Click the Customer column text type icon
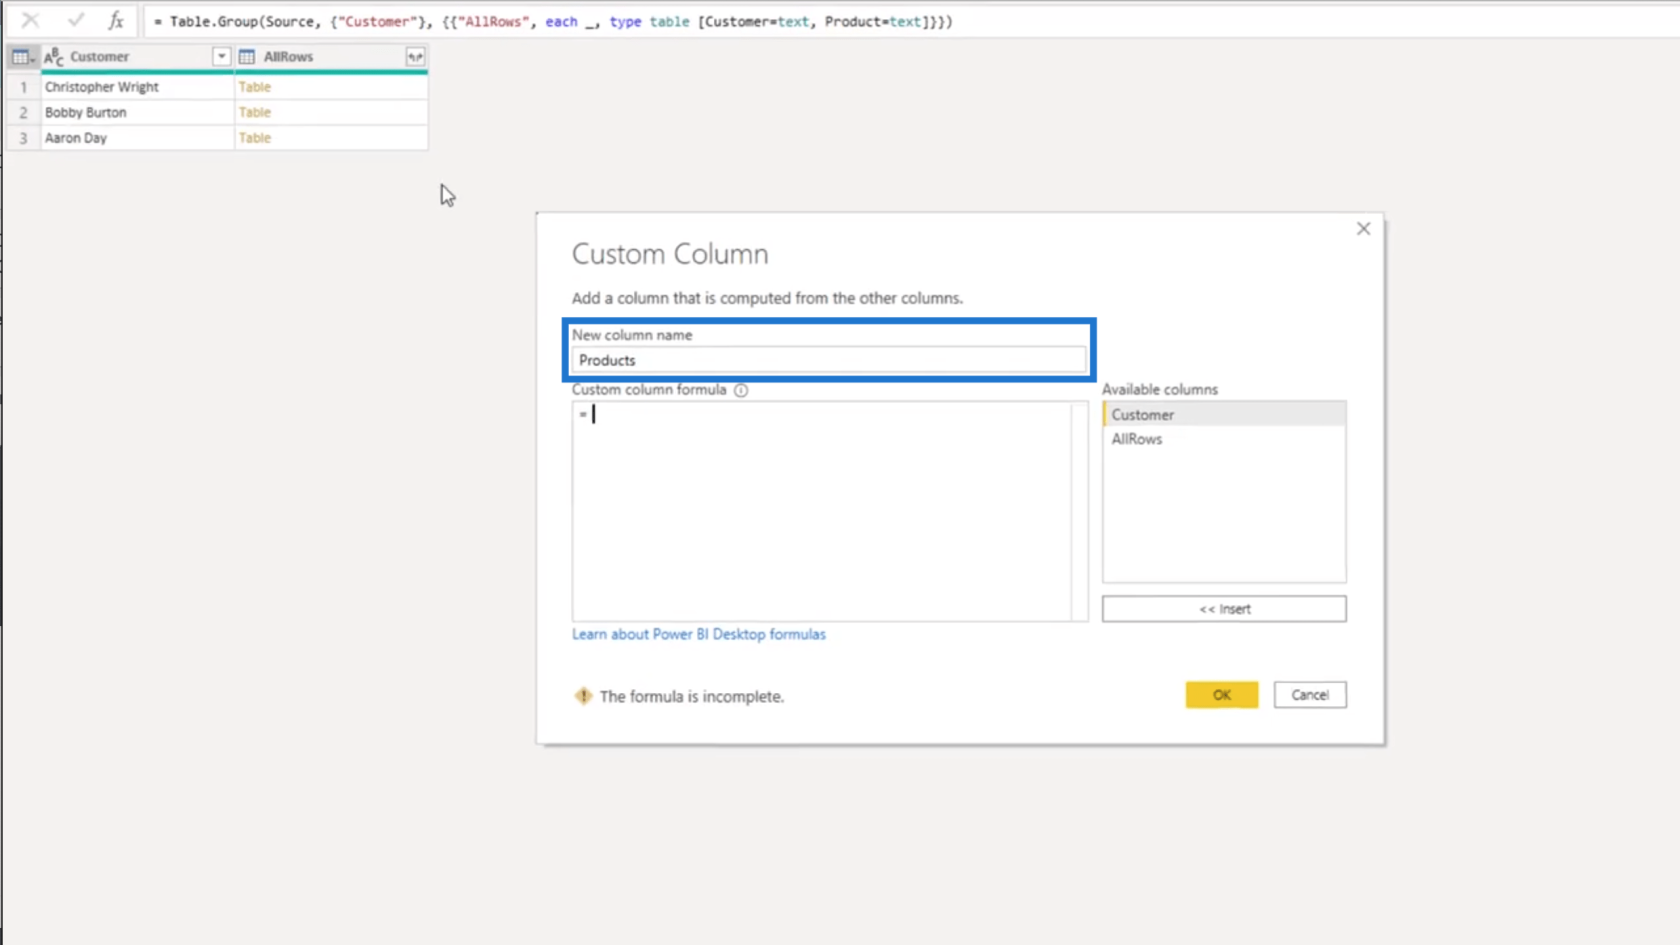Image resolution: width=1680 pixels, height=945 pixels. pyautogui.click(x=54, y=57)
